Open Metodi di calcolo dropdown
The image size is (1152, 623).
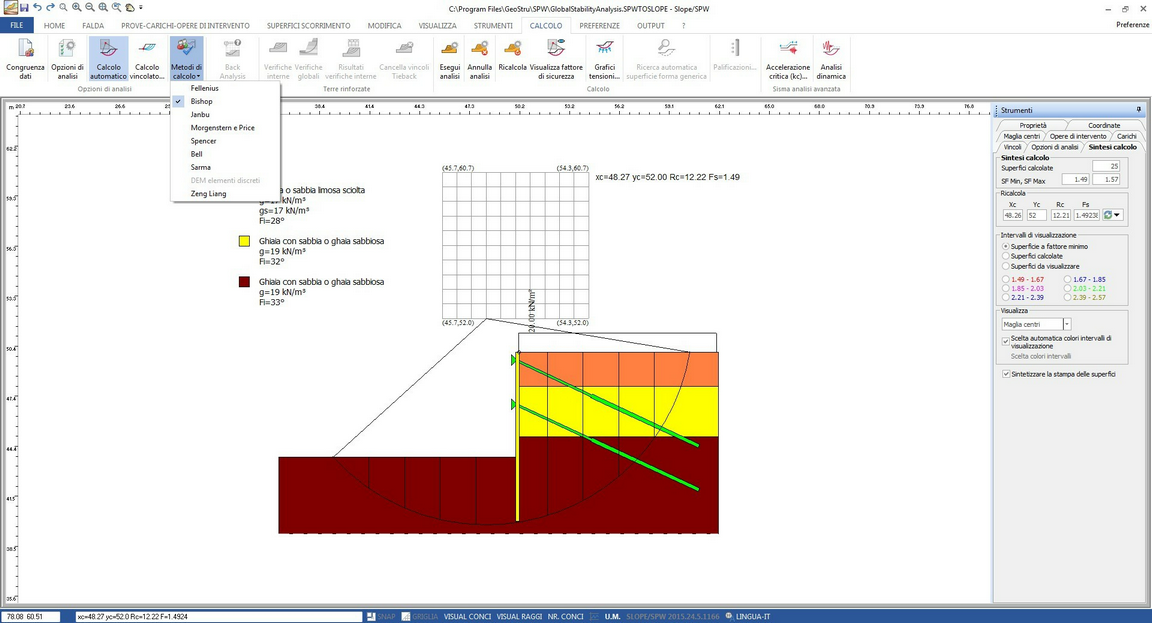pyautogui.click(x=186, y=60)
